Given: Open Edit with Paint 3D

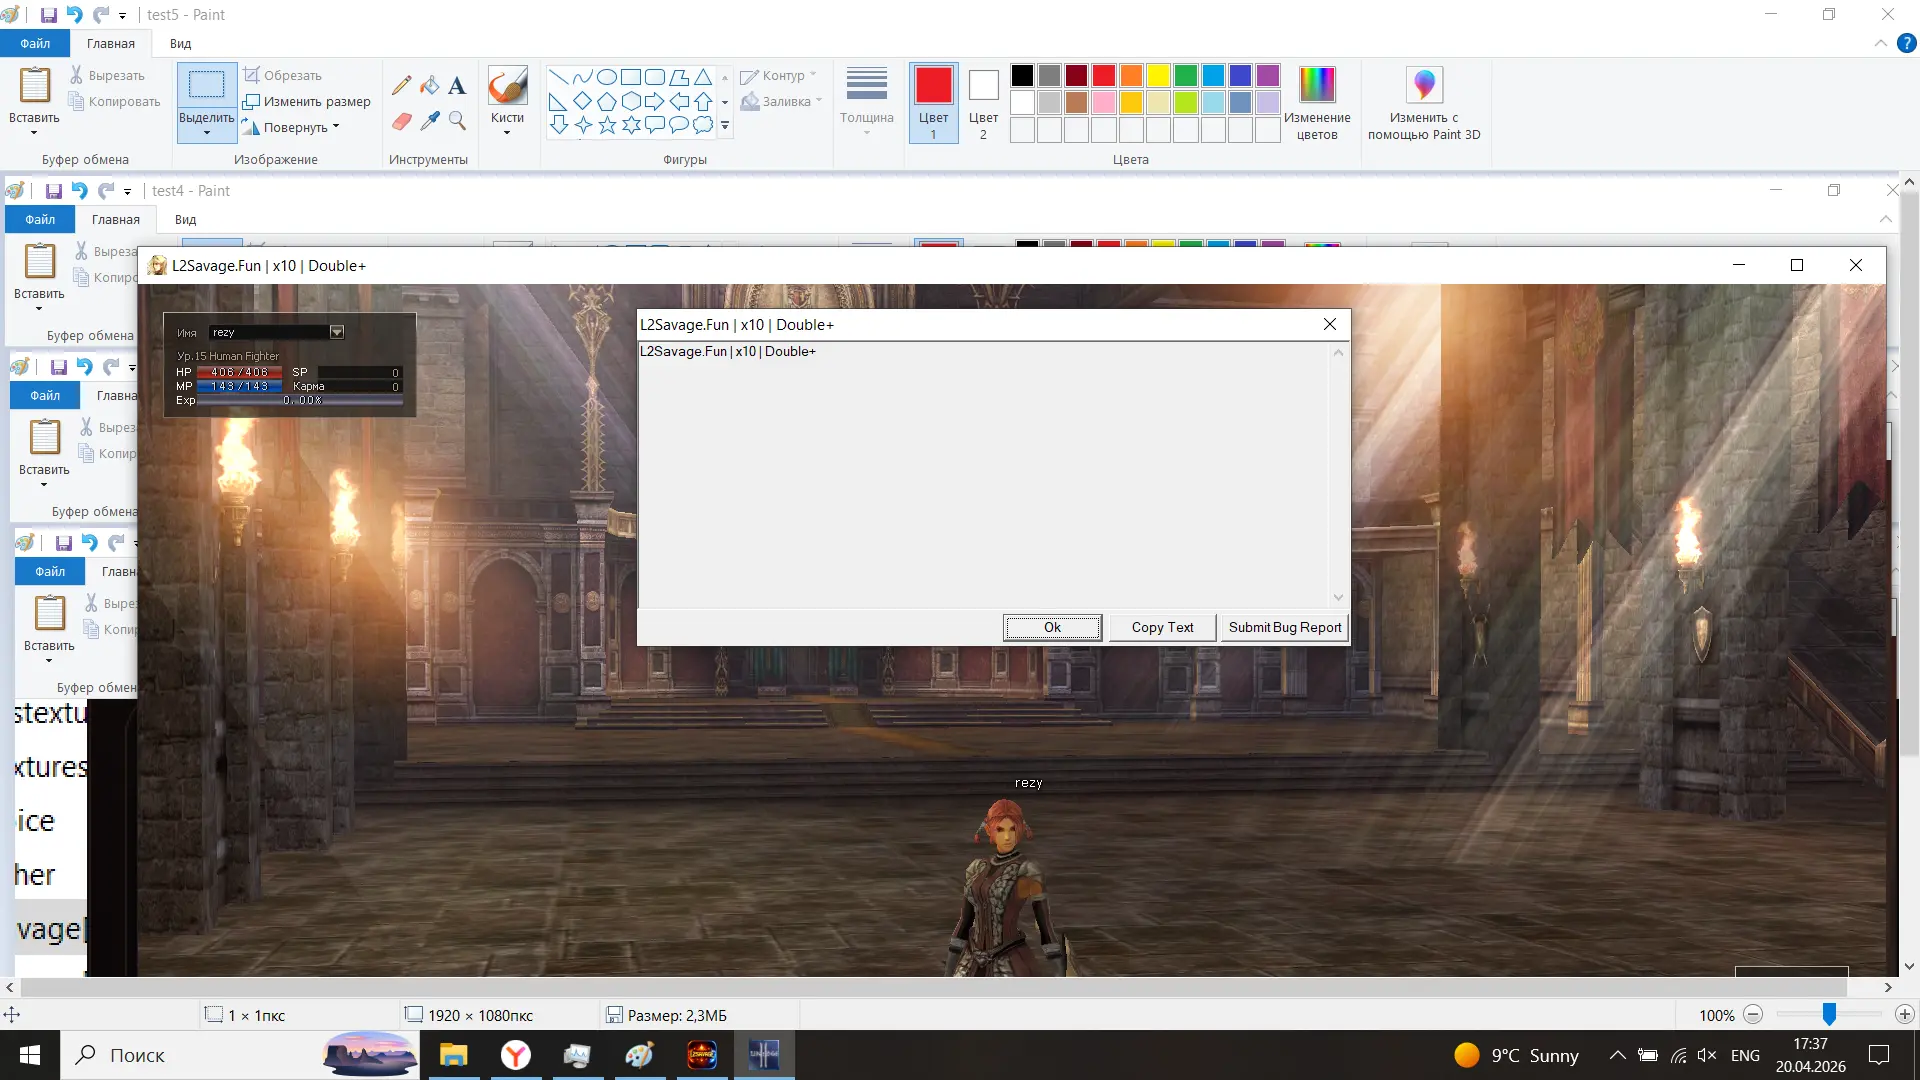Looking at the screenshot, I should point(1423,85).
